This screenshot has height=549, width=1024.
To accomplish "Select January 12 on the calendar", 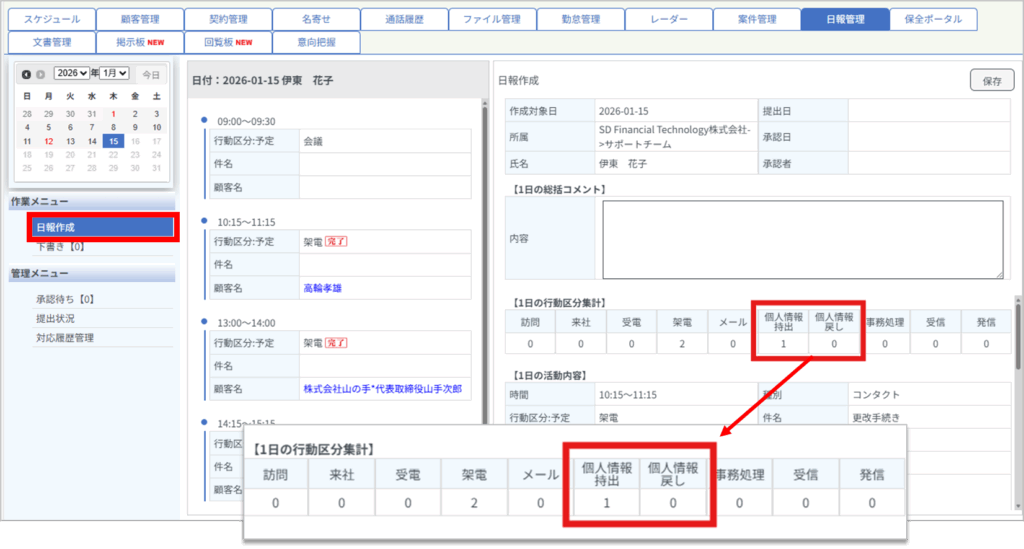I will point(48,142).
